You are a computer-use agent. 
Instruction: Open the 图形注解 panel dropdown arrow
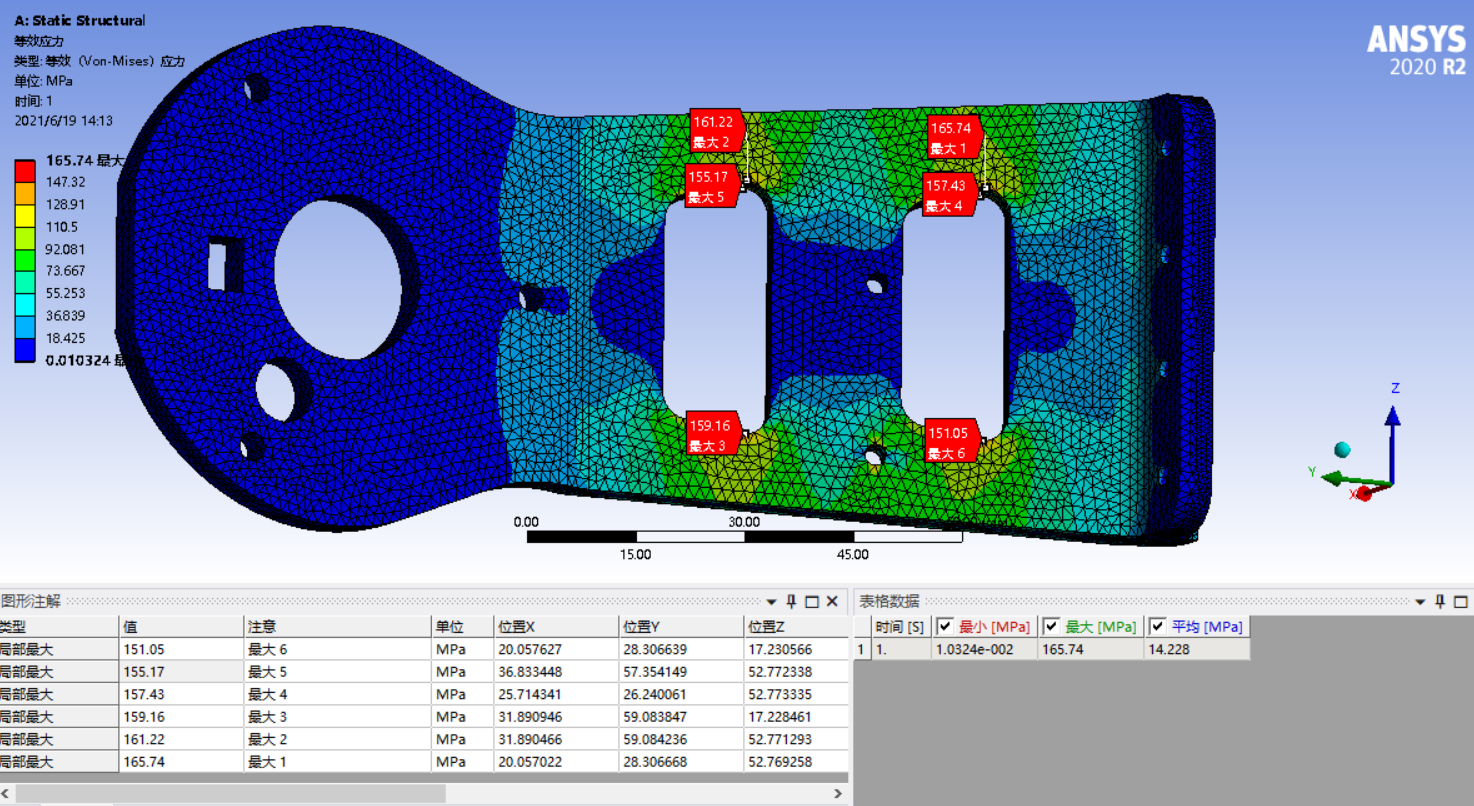(x=771, y=602)
